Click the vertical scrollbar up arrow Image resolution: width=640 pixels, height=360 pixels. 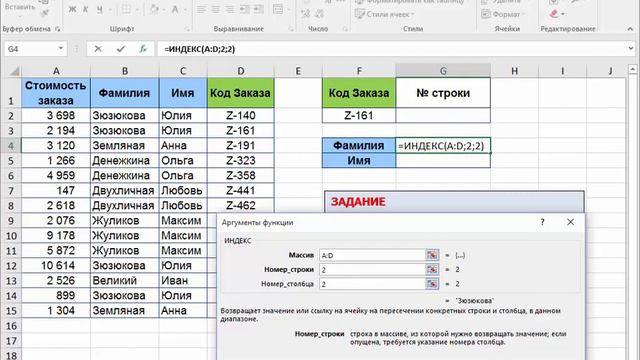(x=633, y=69)
